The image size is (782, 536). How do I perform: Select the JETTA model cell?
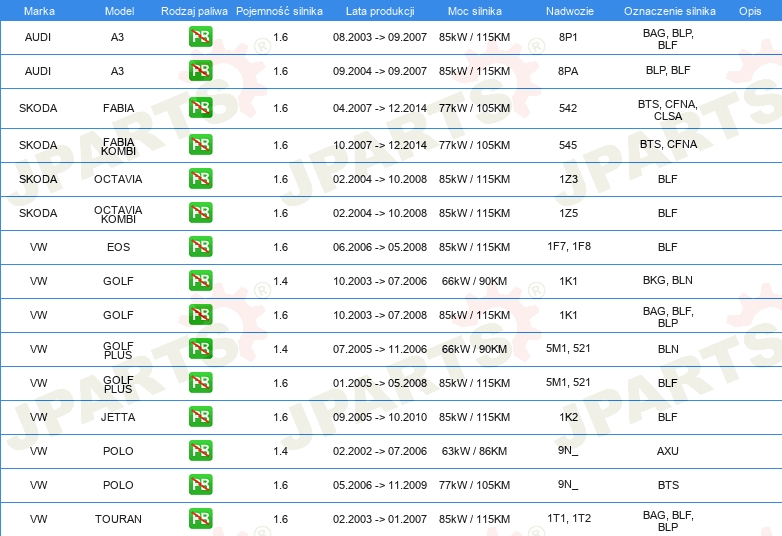(x=118, y=417)
